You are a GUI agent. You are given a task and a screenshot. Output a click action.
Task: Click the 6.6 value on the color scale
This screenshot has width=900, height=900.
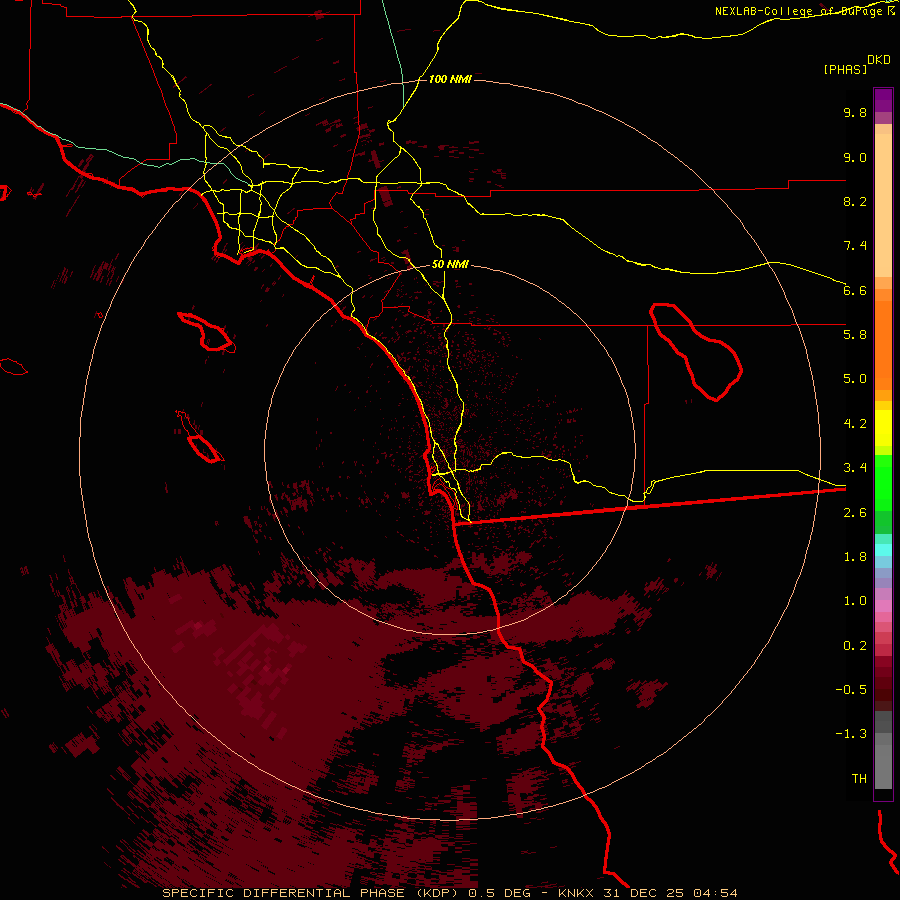[855, 290]
